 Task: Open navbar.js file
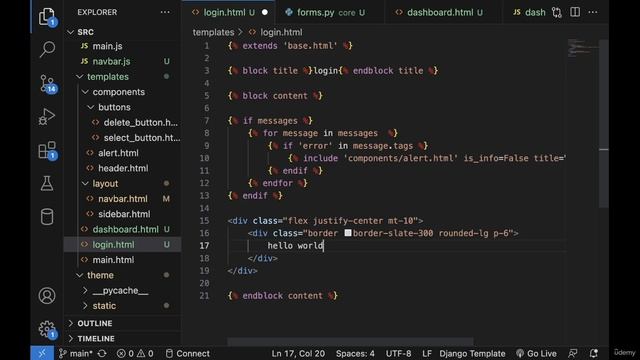point(122,61)
